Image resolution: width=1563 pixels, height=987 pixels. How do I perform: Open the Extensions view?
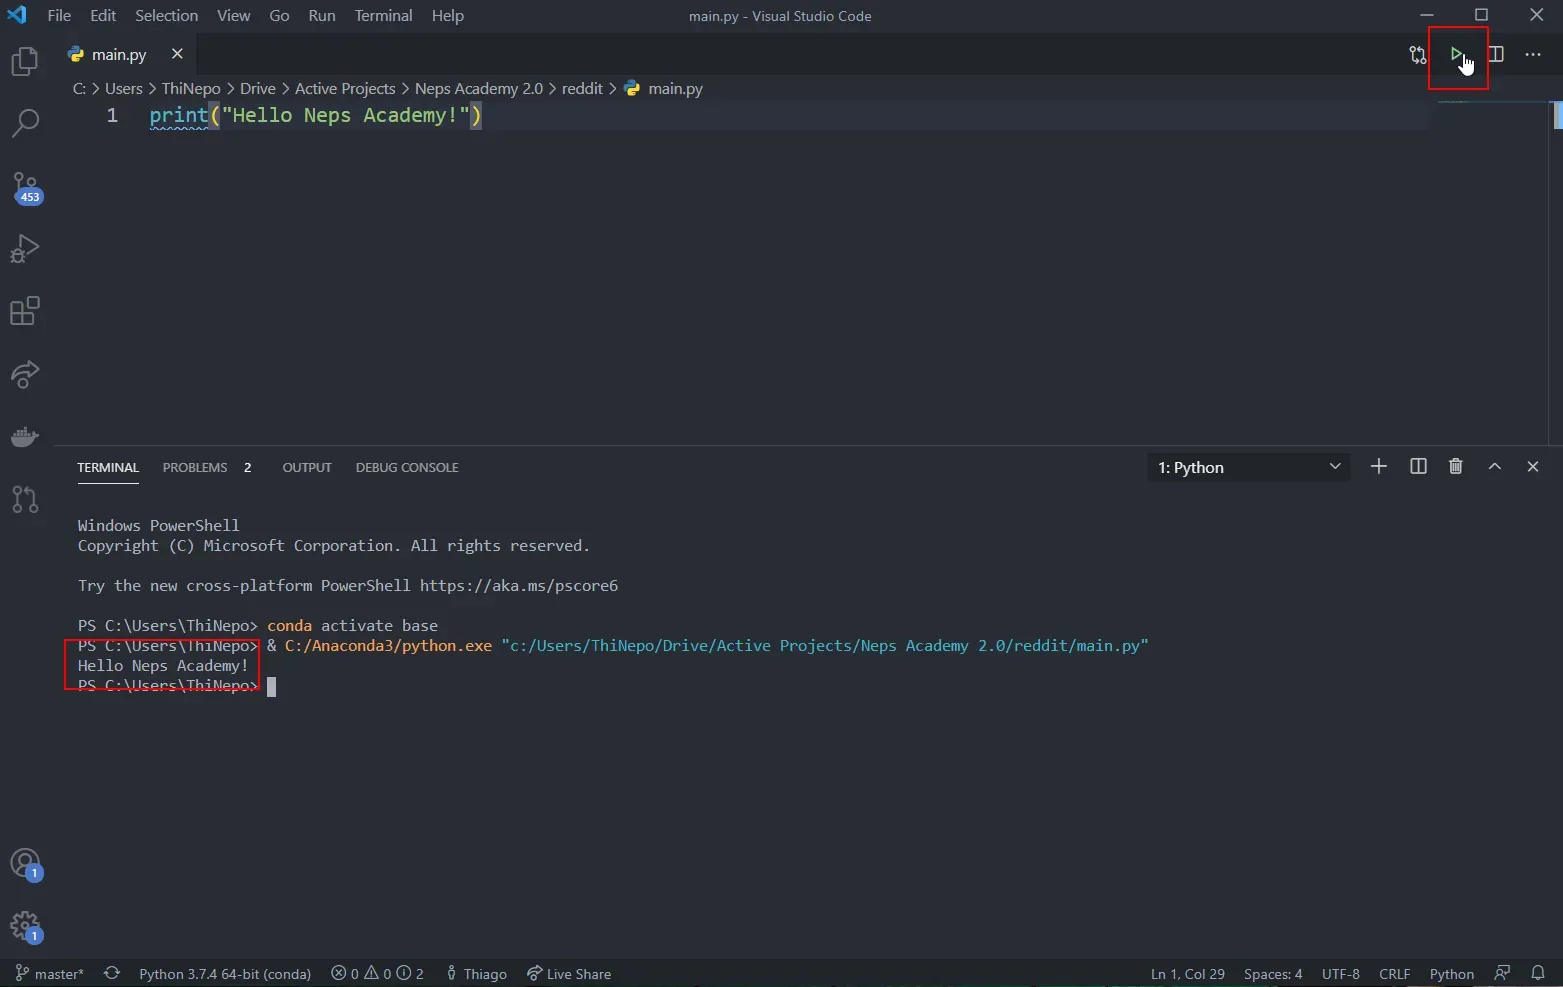[x=25, y=311]
